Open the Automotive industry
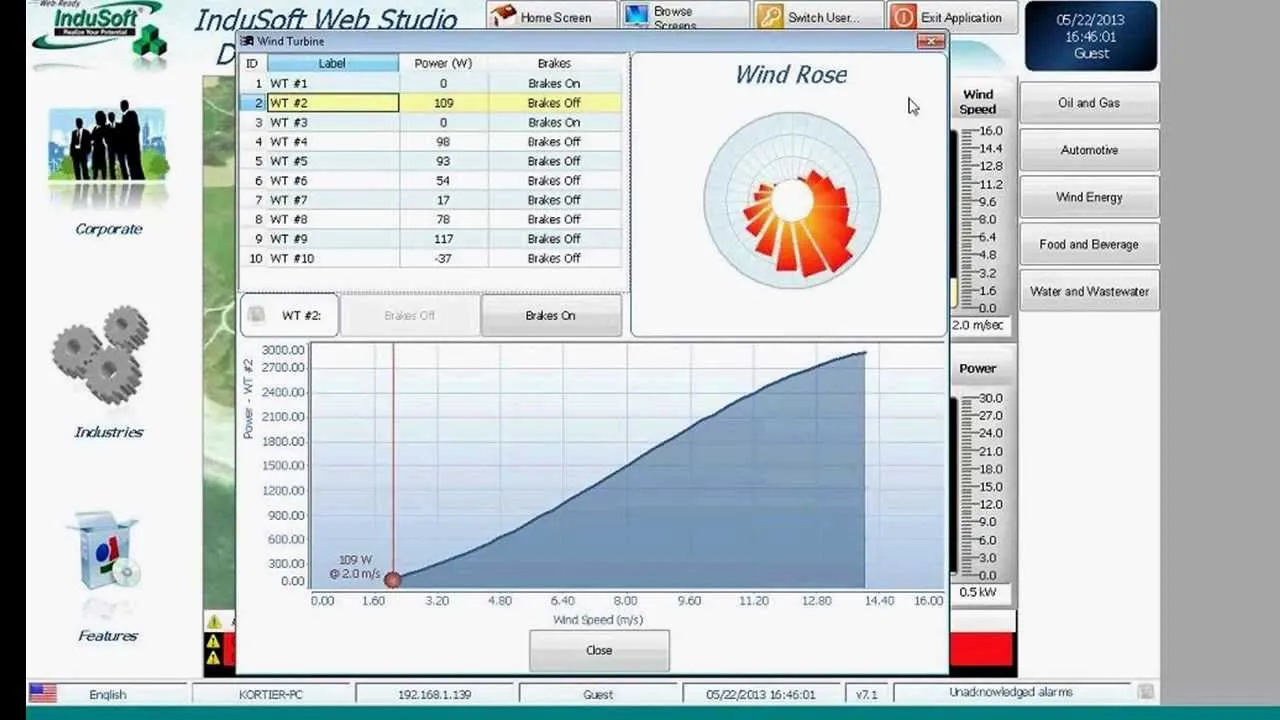Viewport: 1280px width, 720px height. [x=1089, y=150]
